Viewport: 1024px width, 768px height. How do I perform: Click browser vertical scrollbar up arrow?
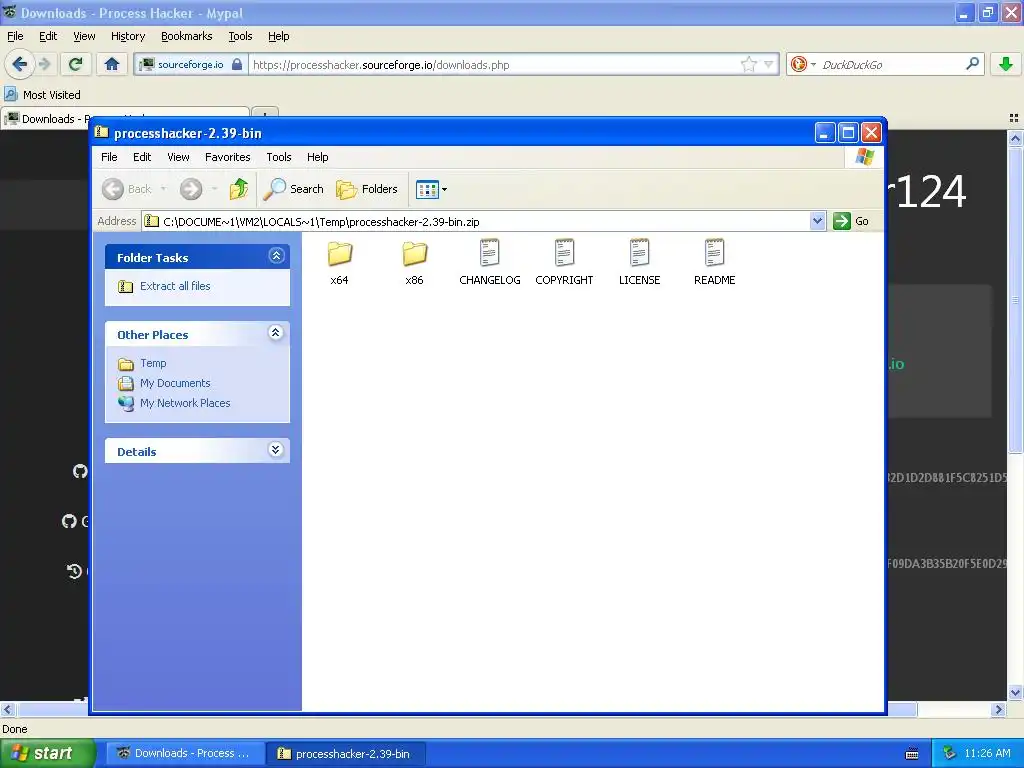tap(1015, 138)
